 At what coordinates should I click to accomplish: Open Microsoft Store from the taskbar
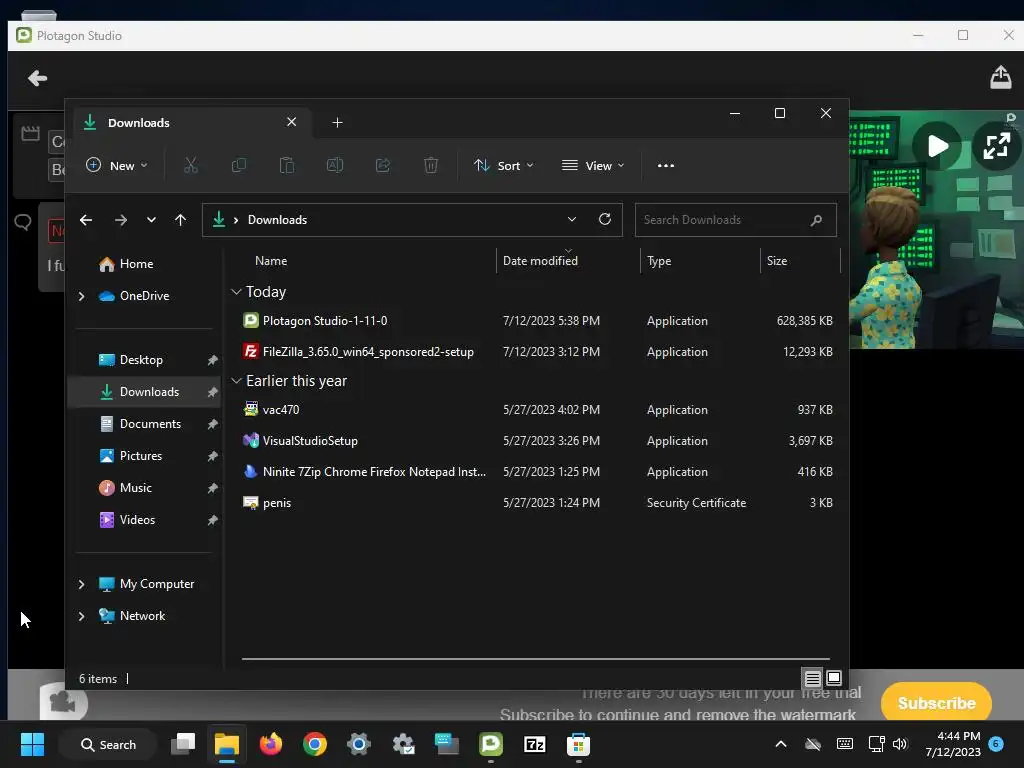point(578,744)
